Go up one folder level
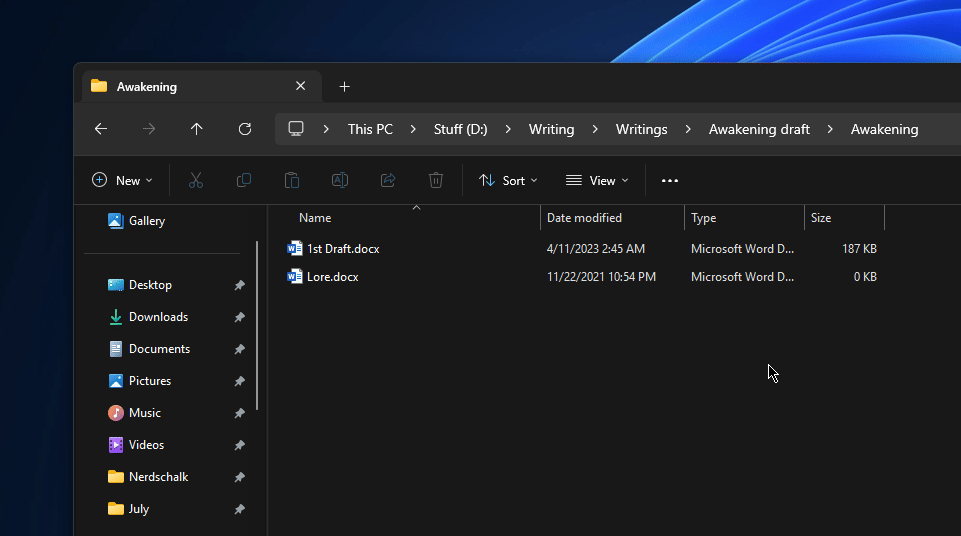 196,129
